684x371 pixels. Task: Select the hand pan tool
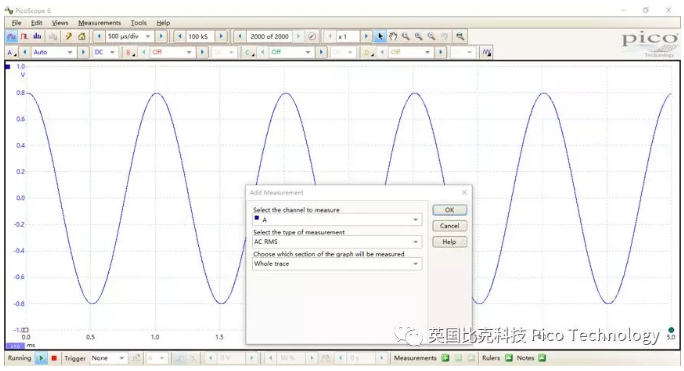pos(393,37)
